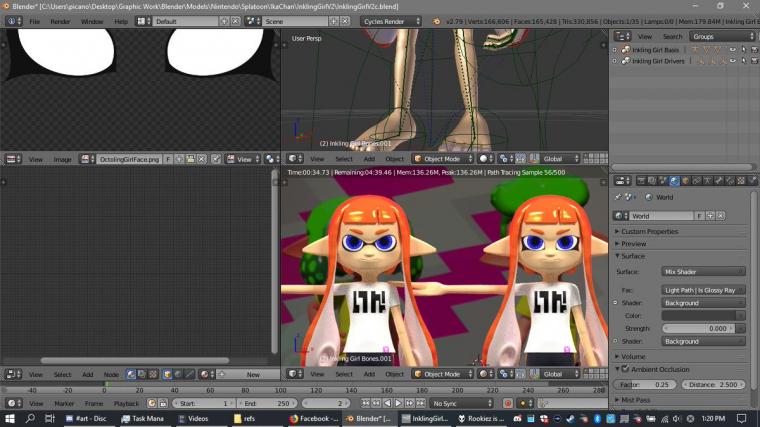Expand the Preview panel
Screen dimensions: 760x427
click(x=631, y=244)
